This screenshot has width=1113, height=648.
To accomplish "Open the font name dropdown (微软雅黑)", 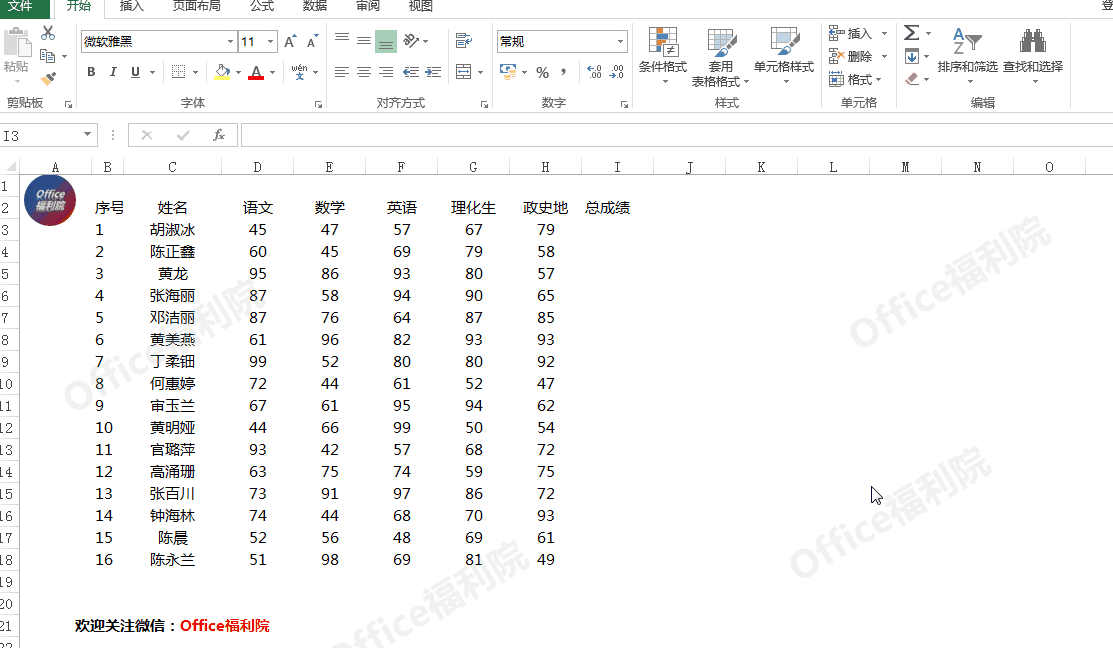I will click(x=230, y=41).
